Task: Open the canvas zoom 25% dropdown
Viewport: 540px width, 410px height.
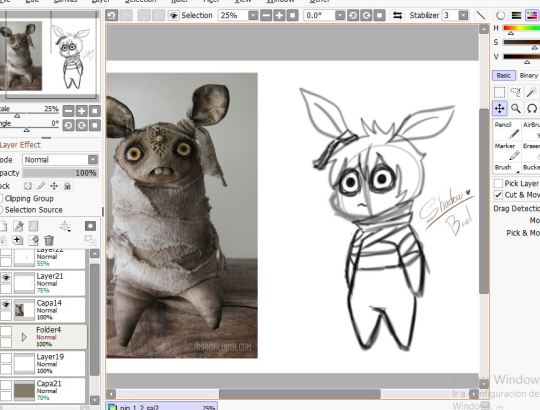Action: [x=253, y=15]
